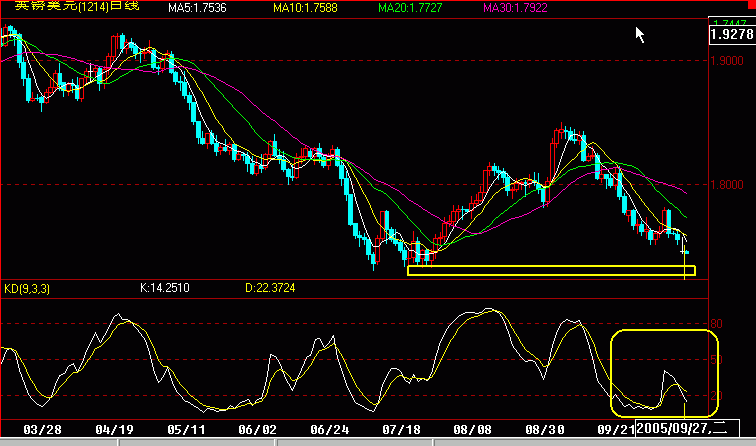This screenshot has height=446, width=756.
Task: Click the 06/24 date label
Action: tap(329, 429)
